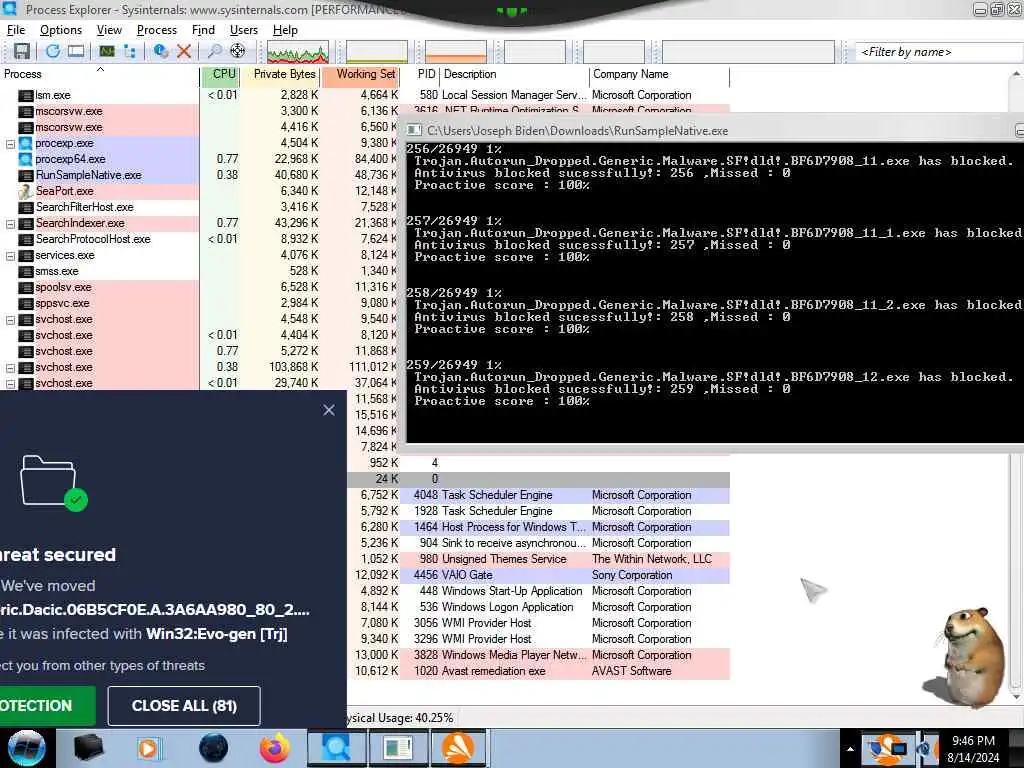Open the Find menu
The height and width of the screenshot is (768, 1024).
[x=203, y=30]
